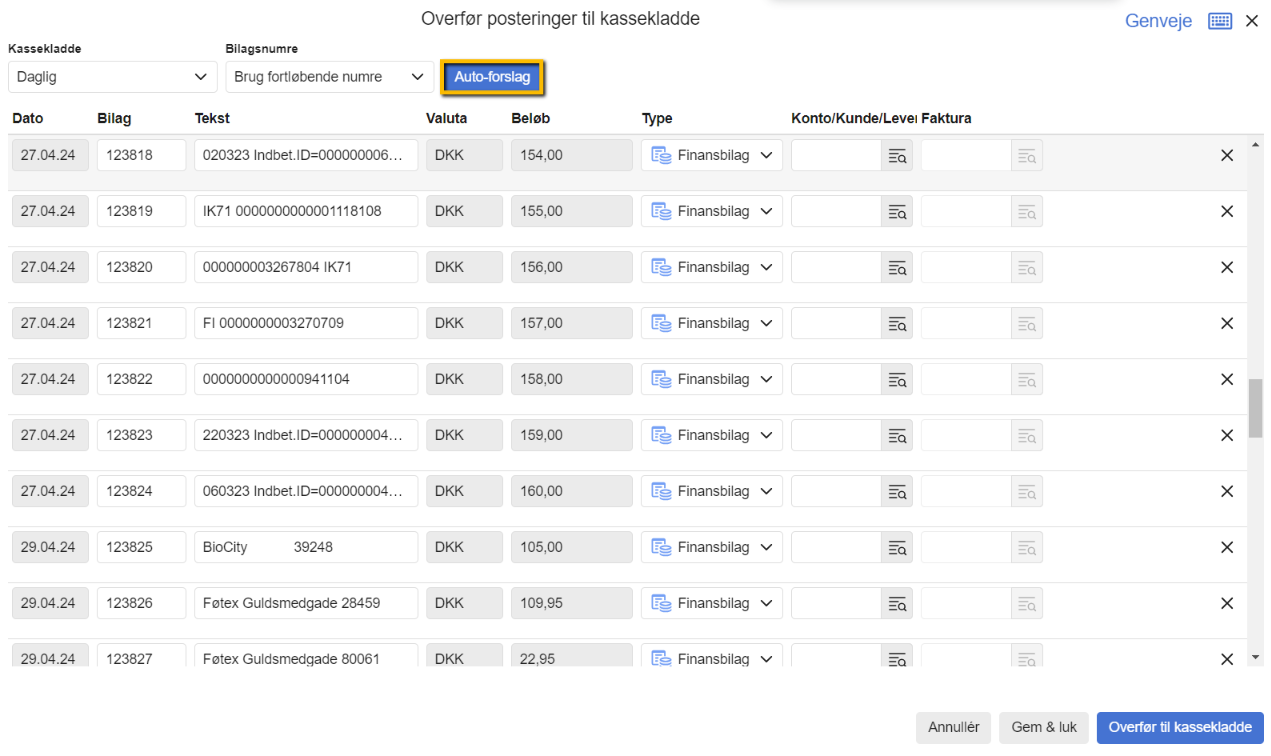Edit the text field for bilag 123822

click(306, 380)
